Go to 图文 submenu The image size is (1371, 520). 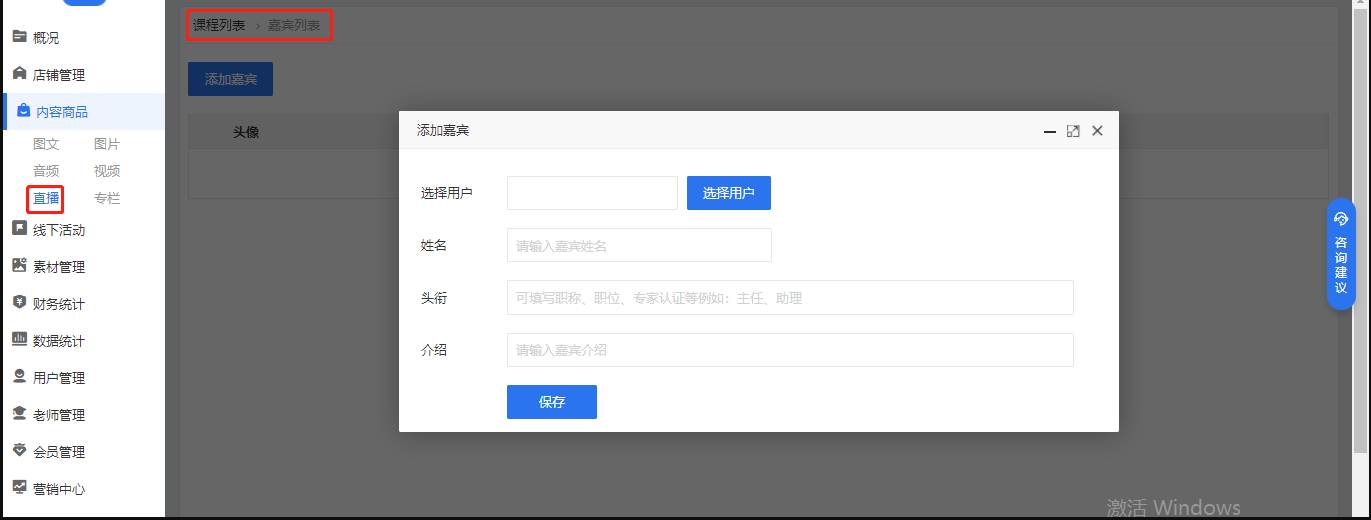coord(46,144)
